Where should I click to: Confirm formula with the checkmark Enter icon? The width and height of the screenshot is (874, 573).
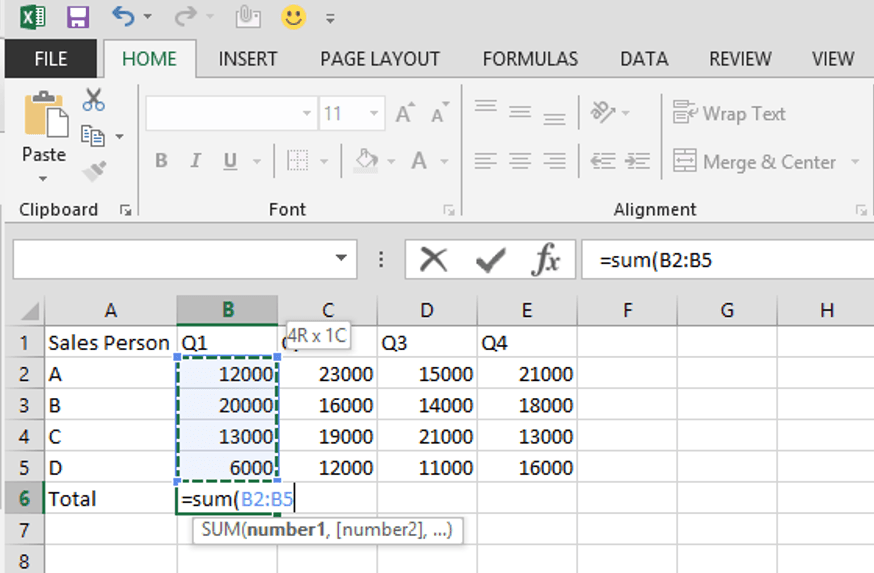490,260
